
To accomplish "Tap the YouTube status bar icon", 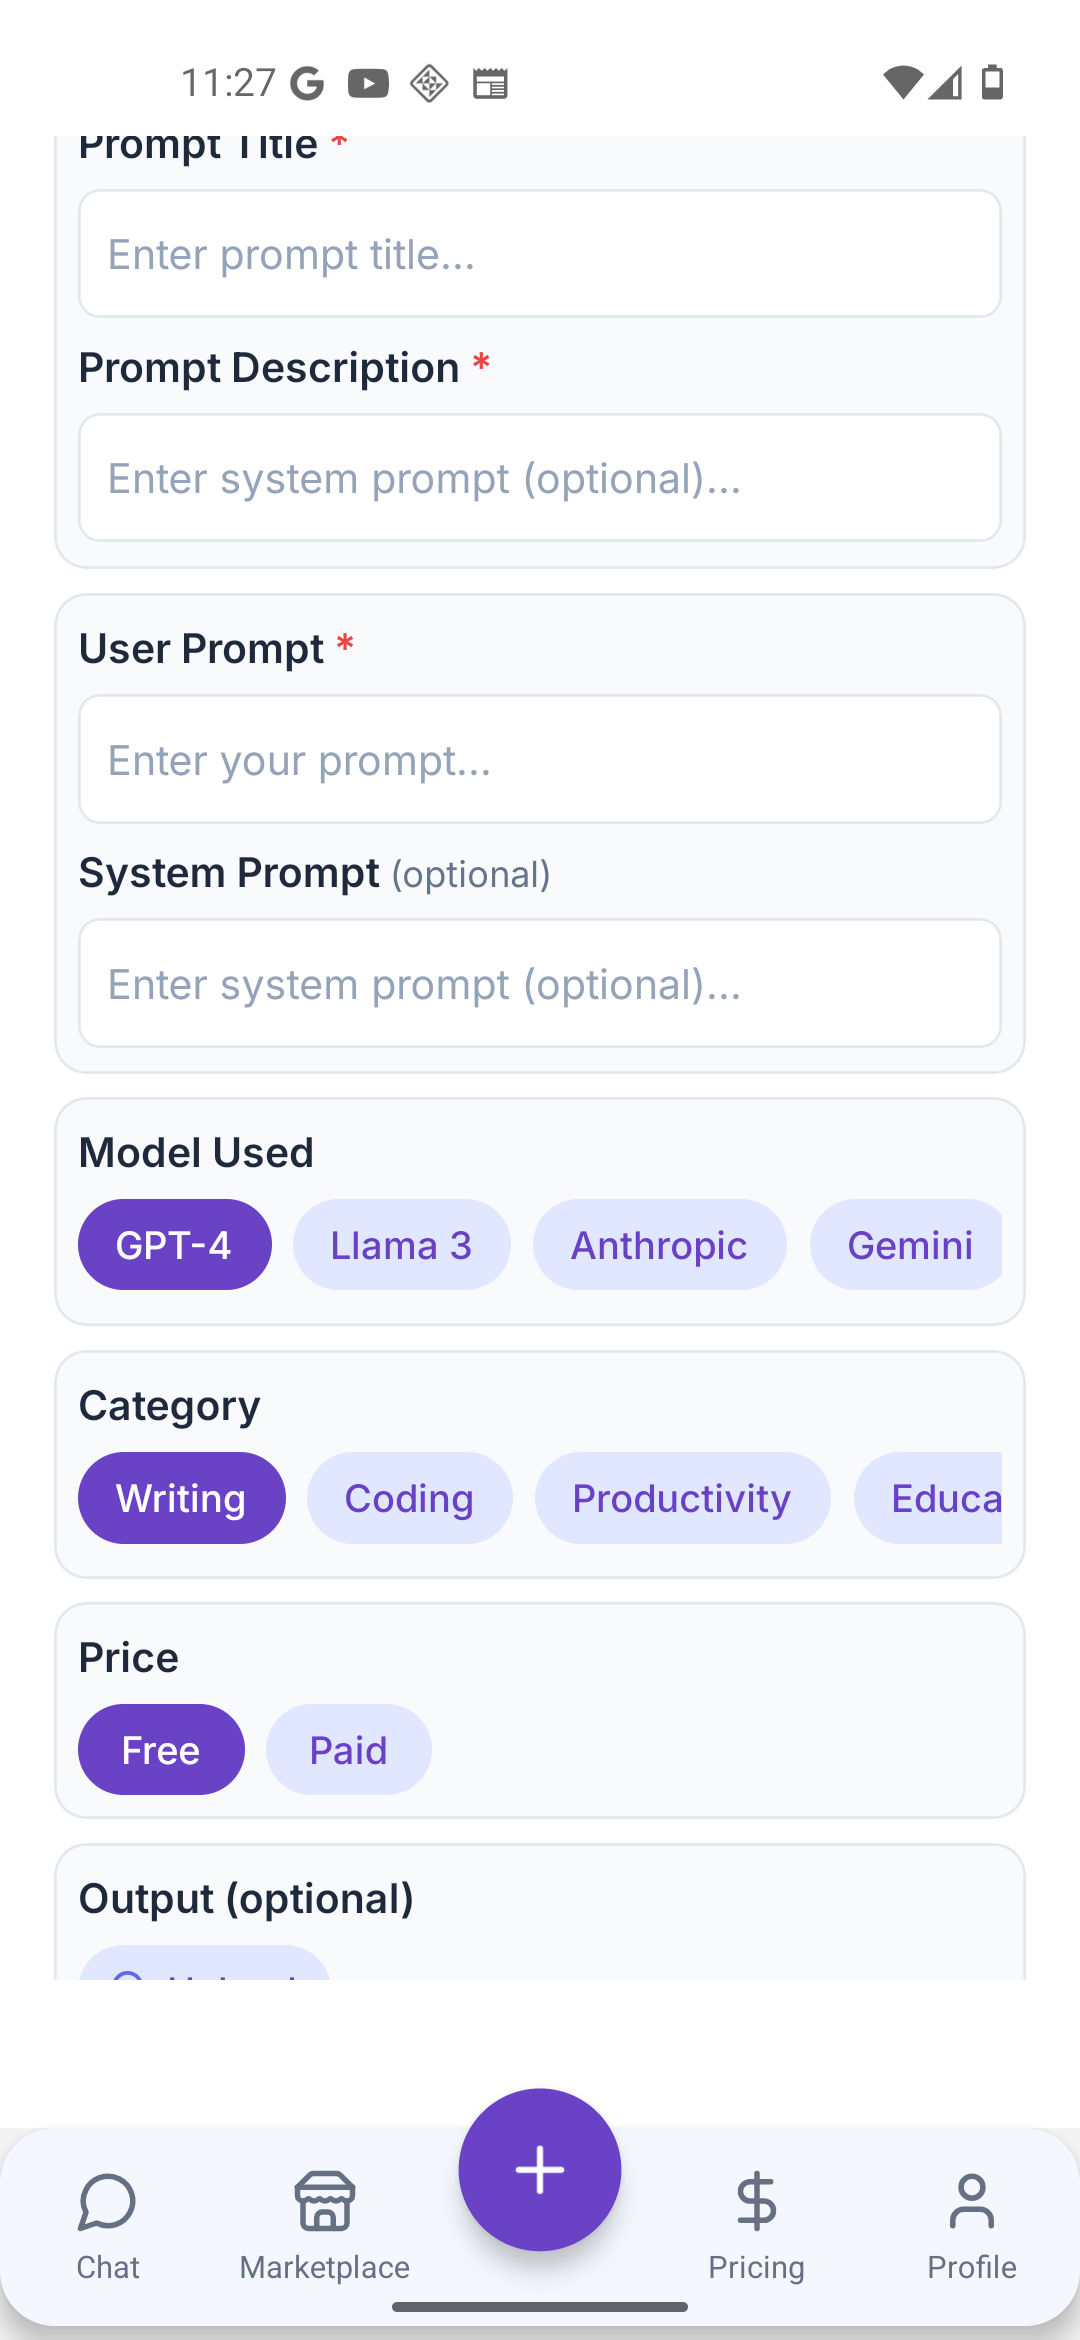I will [368, 83].
